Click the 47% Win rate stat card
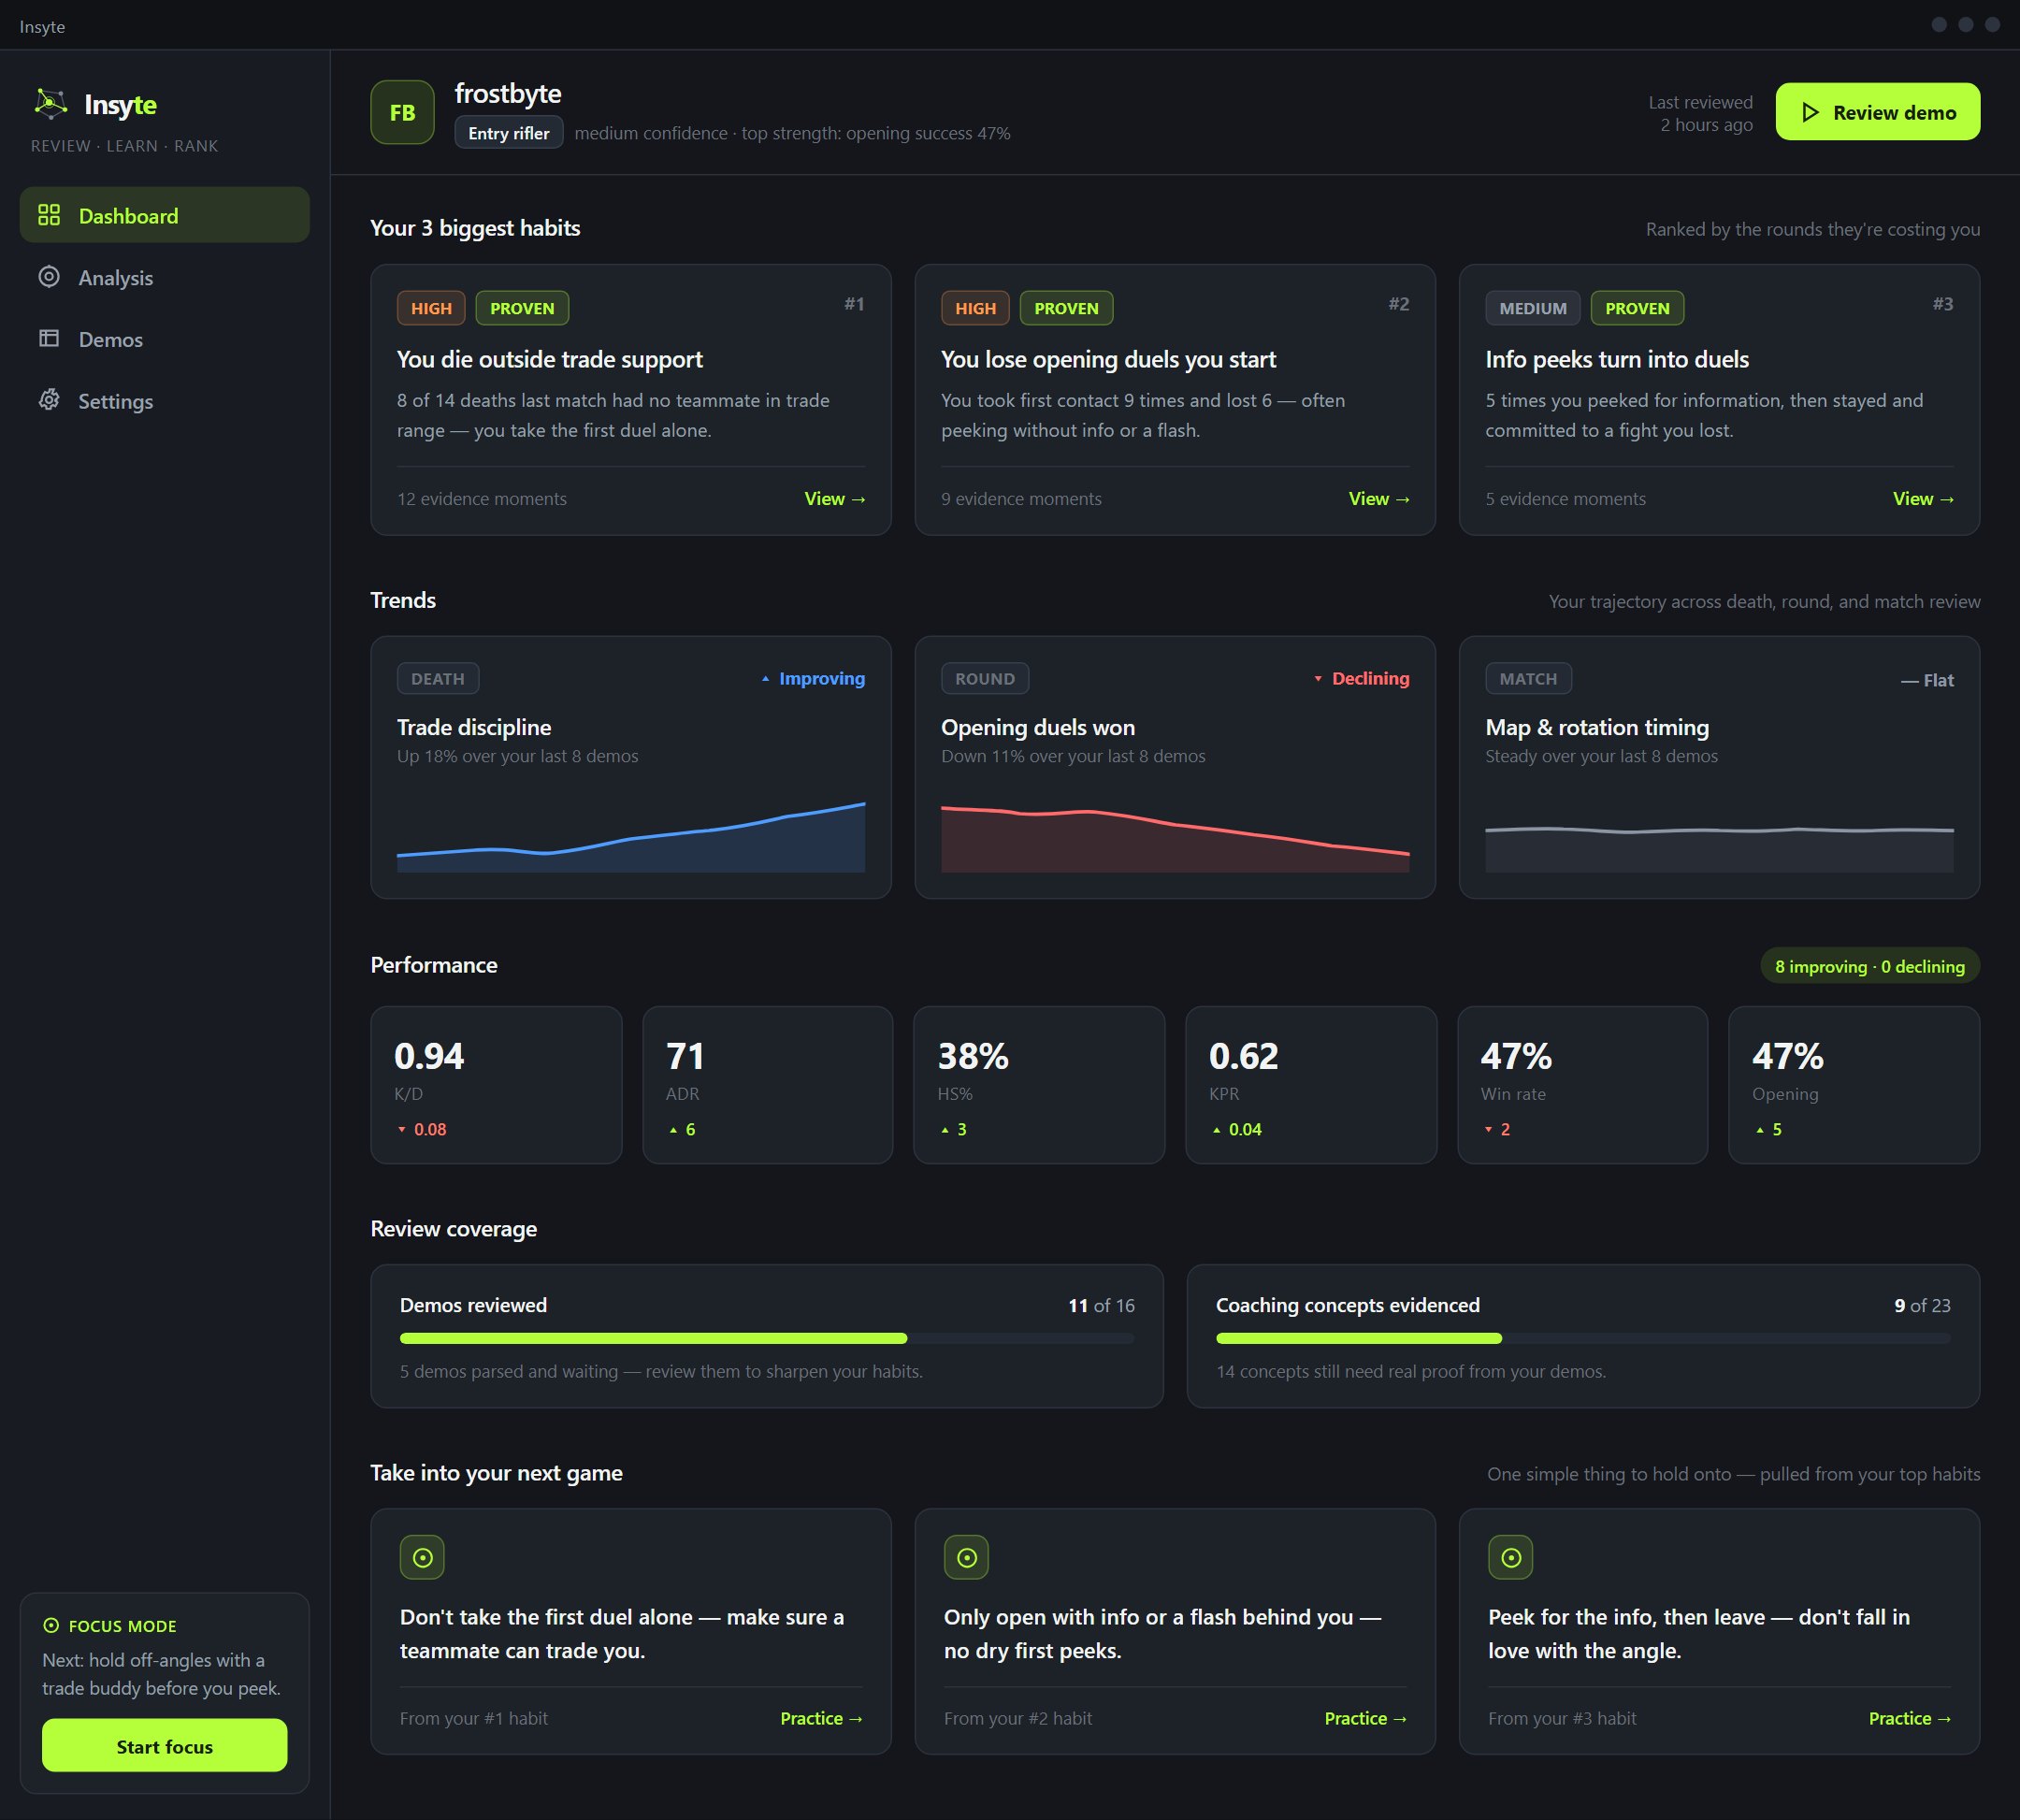 (x=1582, y=1085)
